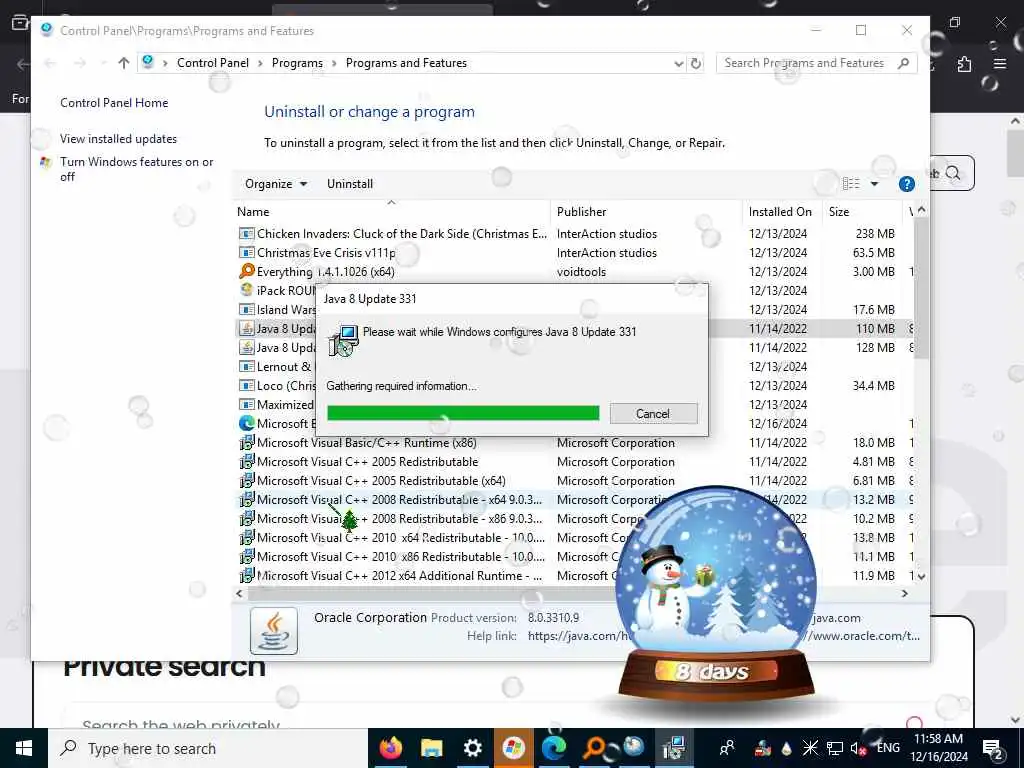This screenshot has width=1024, height=768.
Task: Click the Help question mark icon
Action: 906,184
